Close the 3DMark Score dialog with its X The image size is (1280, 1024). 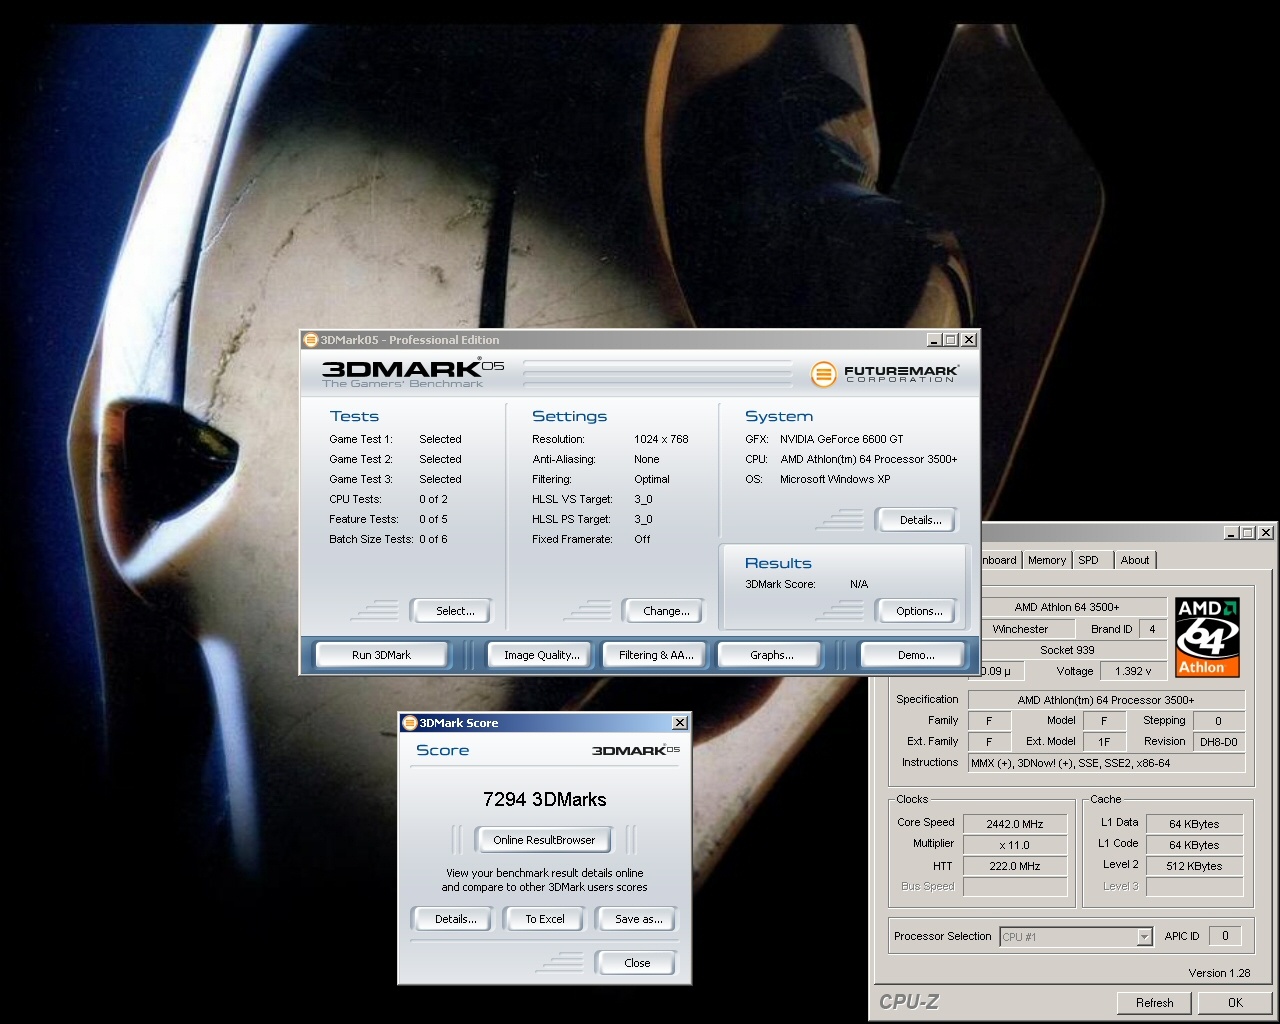click(680, 723)
